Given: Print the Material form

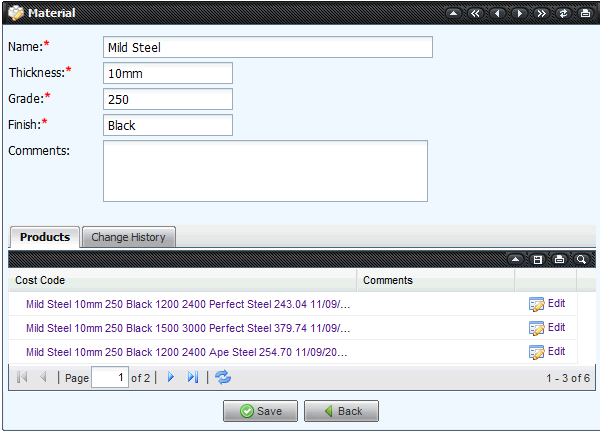Looking at the screenshot, I should pos(585,13).
